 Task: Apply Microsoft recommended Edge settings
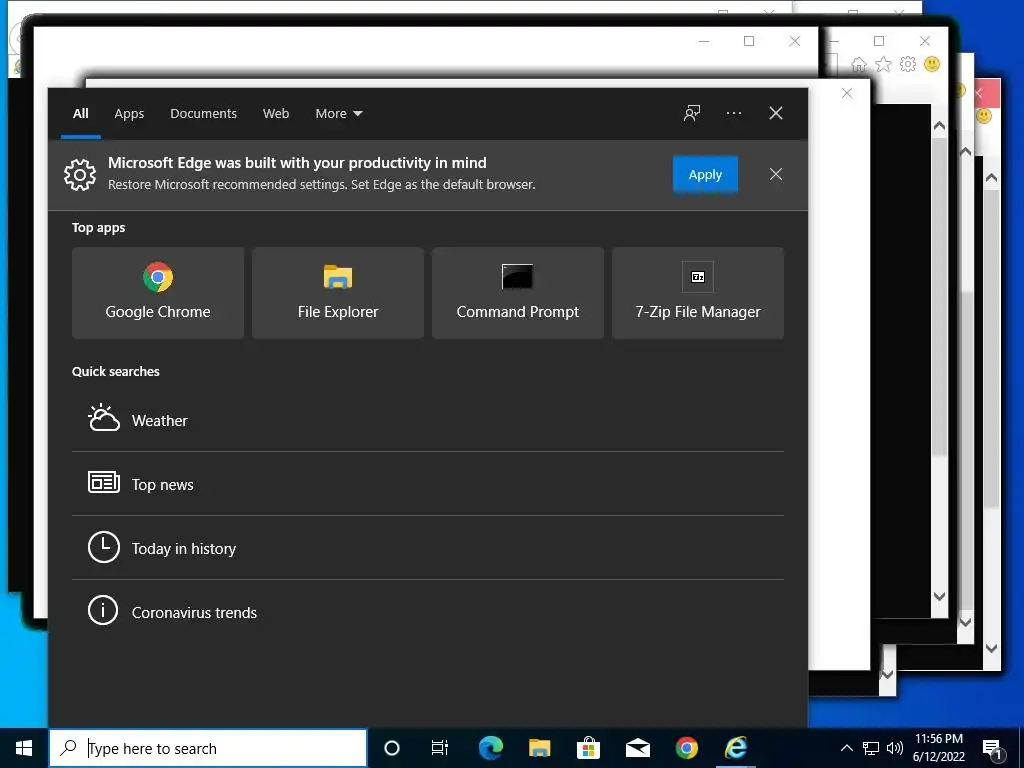705,174
